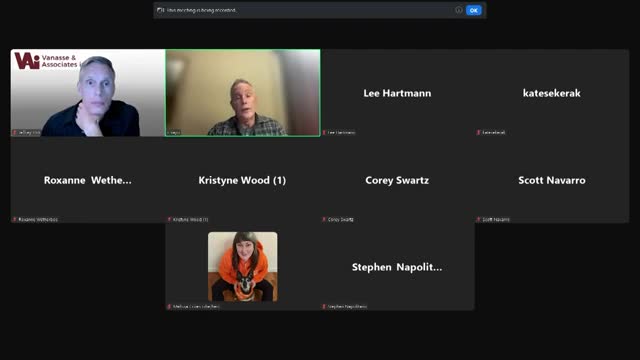Click muted mic icon on Lee Hartmann tile
Image resolution: width=640 pixels, height=360 pixels.
click(324, 133)
